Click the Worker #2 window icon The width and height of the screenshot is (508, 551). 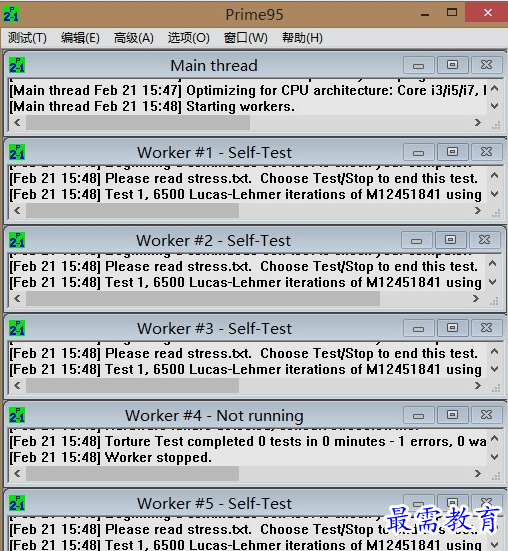point(17,240)
